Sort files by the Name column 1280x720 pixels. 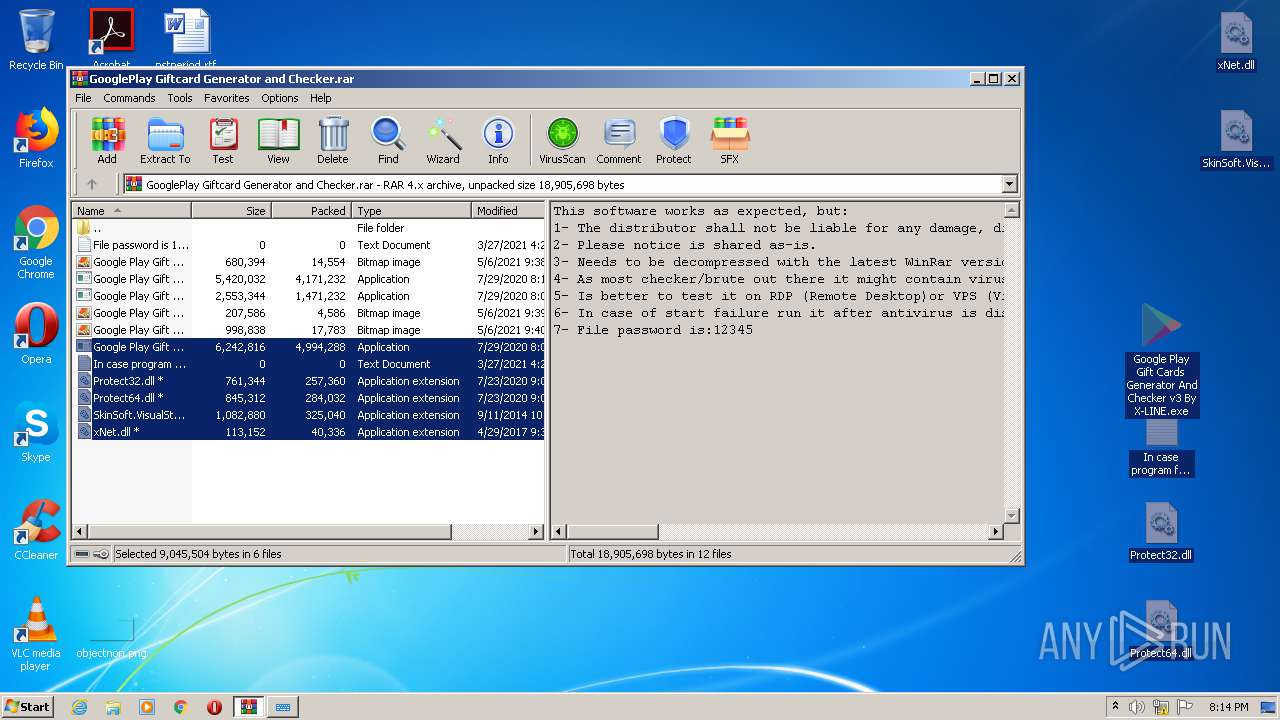(131, 210)
